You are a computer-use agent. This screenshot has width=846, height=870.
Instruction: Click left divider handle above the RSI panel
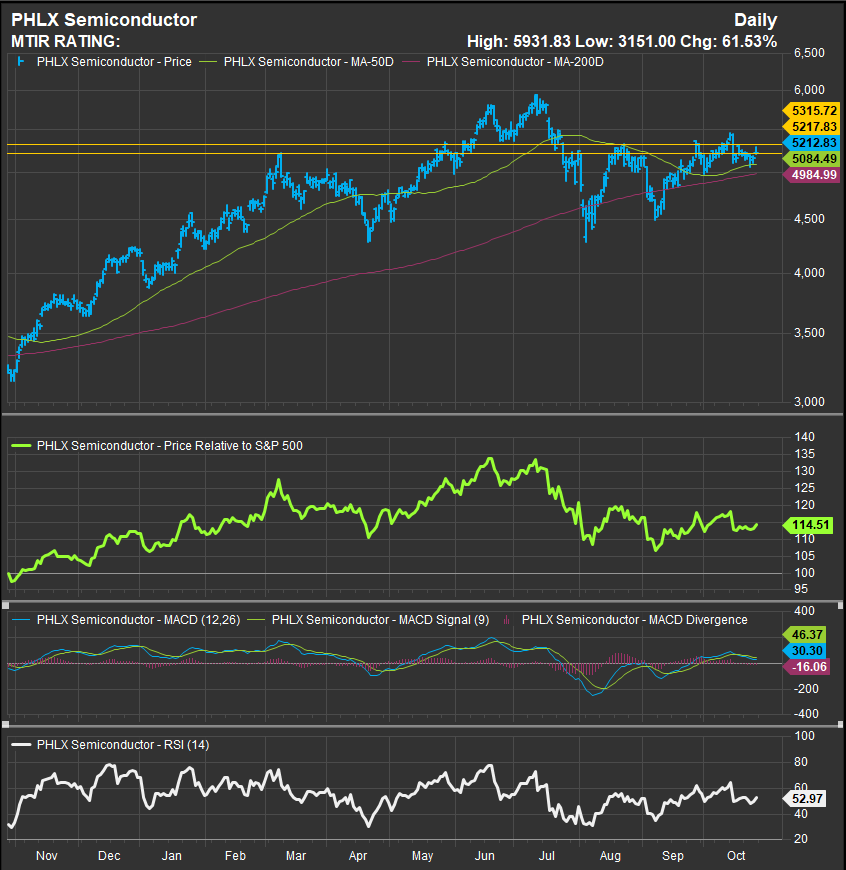coord(6,725)
